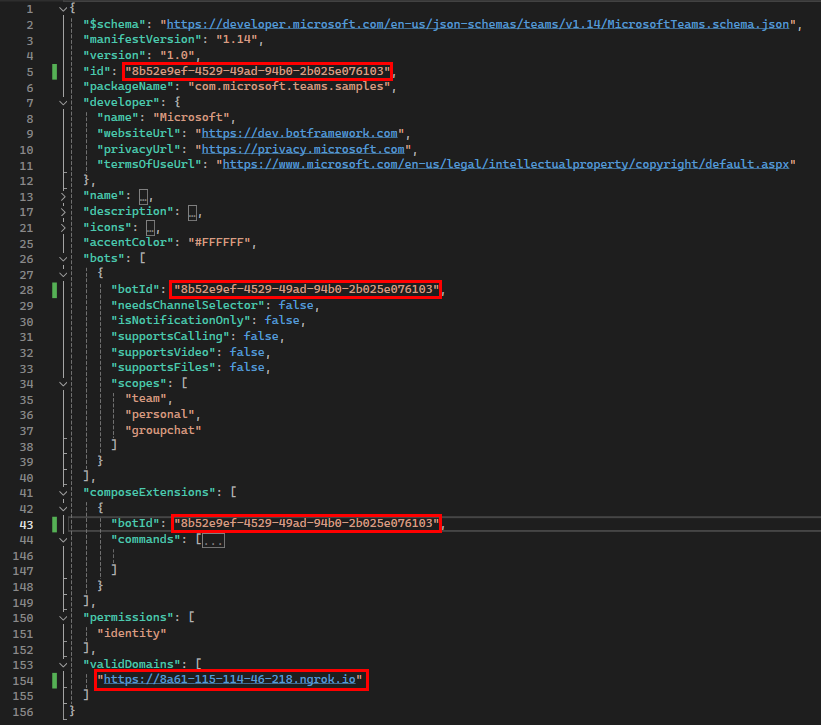Viewport: 821px width, 725px height.
Task: Collapse the bot object on line 27
Action: [63, 274]
